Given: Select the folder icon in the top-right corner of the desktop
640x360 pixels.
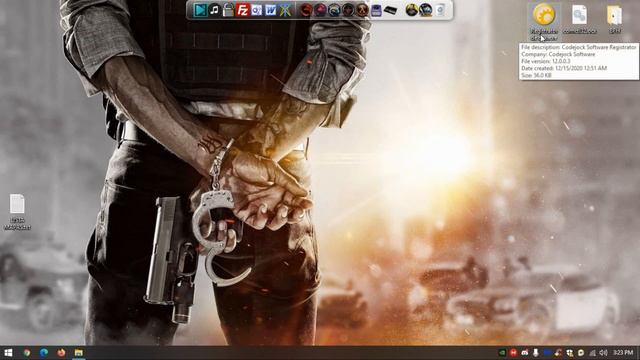Looking at the screenshot, I should tap(615, 19).
